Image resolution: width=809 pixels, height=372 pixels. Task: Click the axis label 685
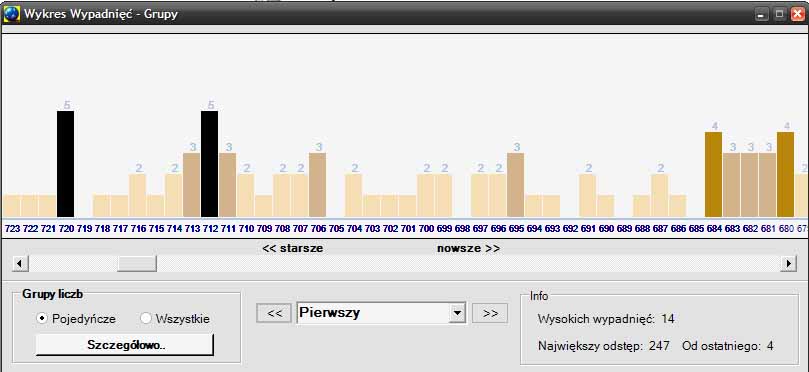coord(696,228)
